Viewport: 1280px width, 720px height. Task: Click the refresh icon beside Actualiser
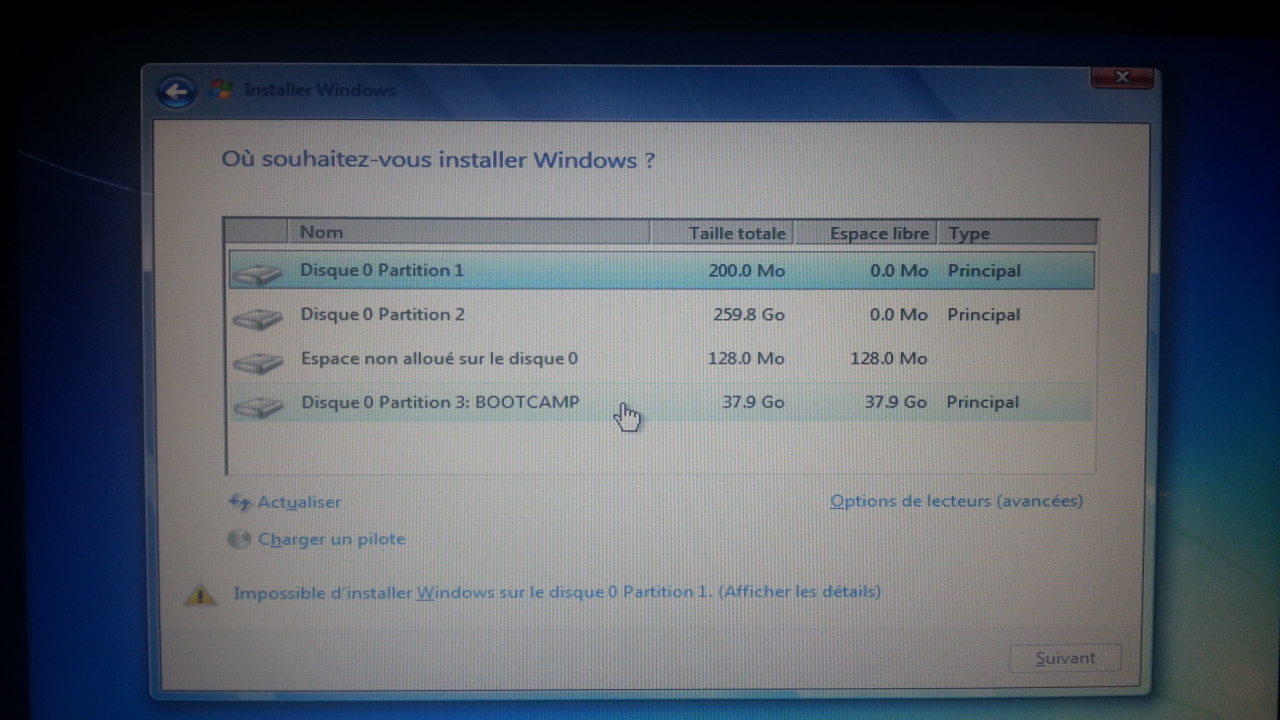[239, 502]
